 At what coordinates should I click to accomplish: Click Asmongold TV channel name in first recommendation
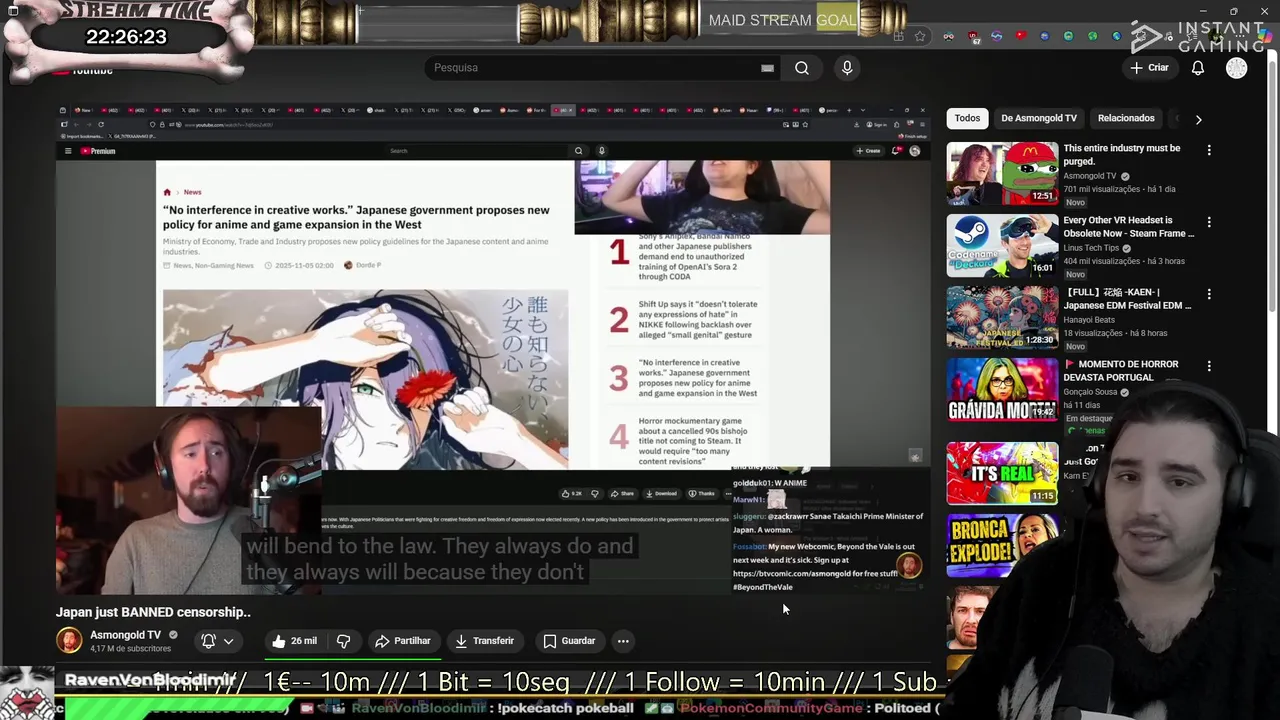click(x=1089, y=176)
